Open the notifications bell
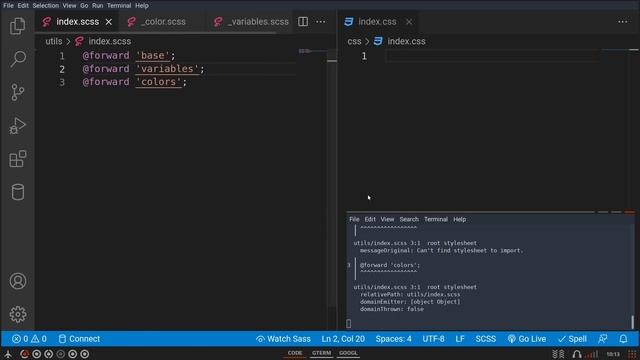 [x=623, y=339]
